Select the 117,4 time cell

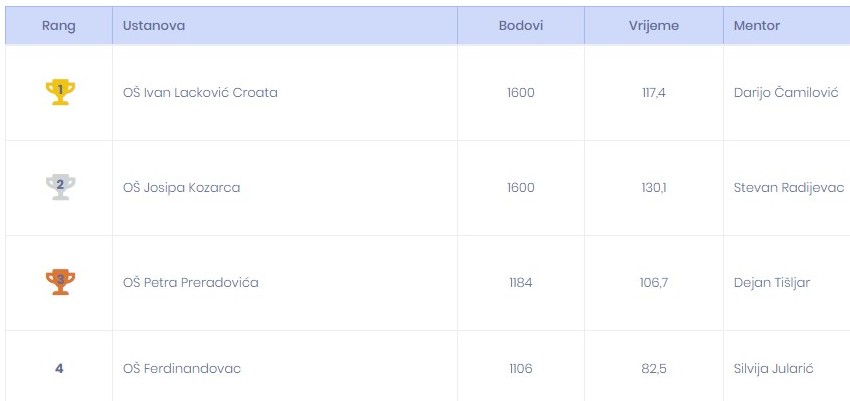click(x=654, y=93)
